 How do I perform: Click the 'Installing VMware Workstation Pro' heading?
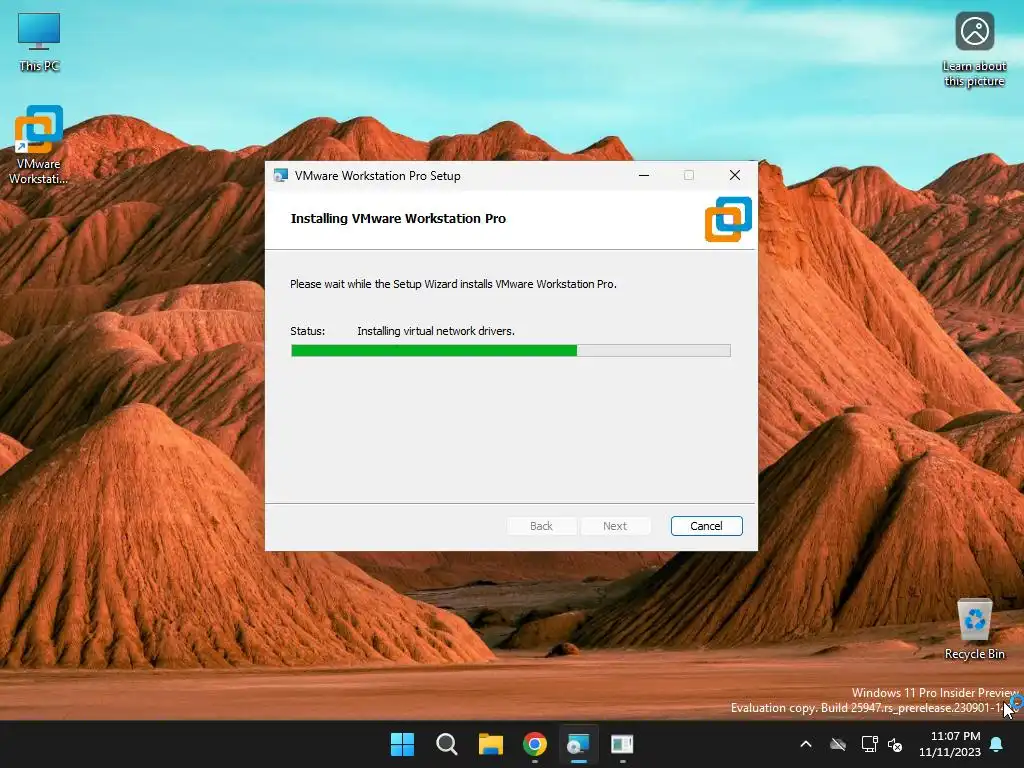click(398, 219)
